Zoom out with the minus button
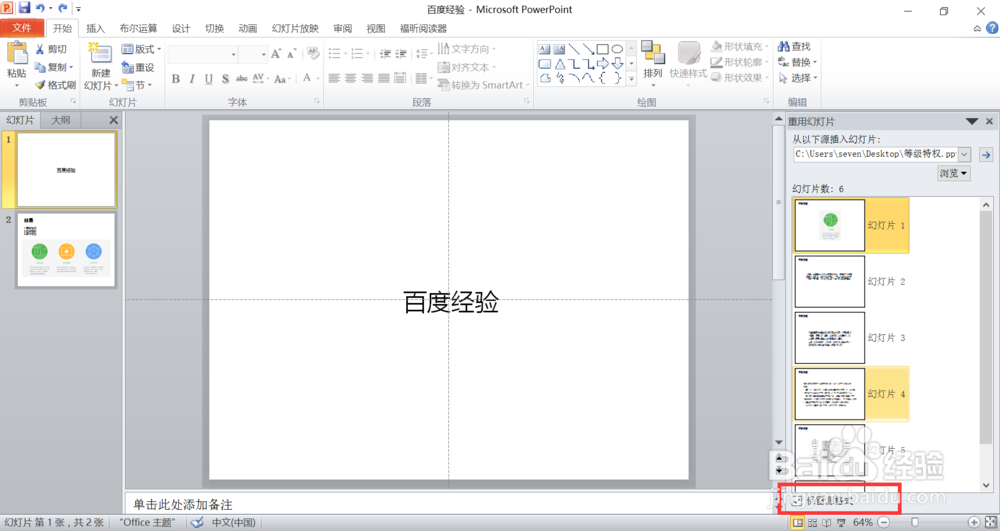 (x=883, y=522)
